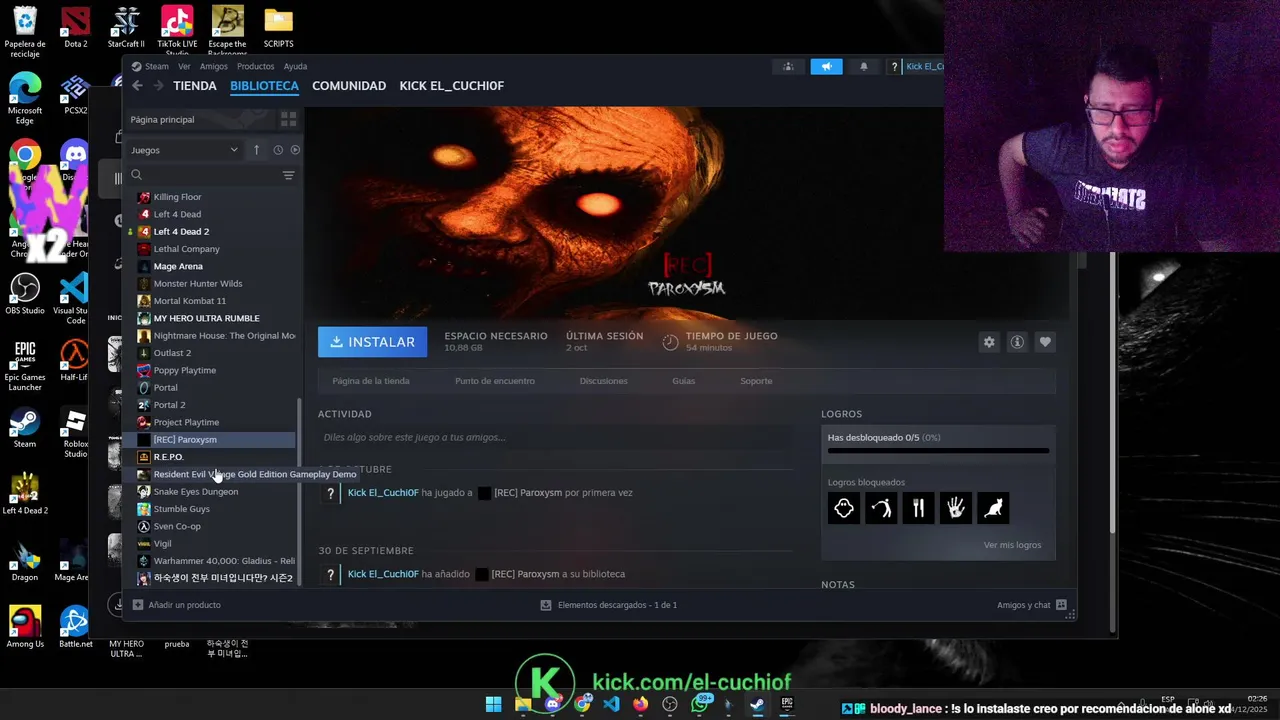Open Friends and chat icon

1061,605
